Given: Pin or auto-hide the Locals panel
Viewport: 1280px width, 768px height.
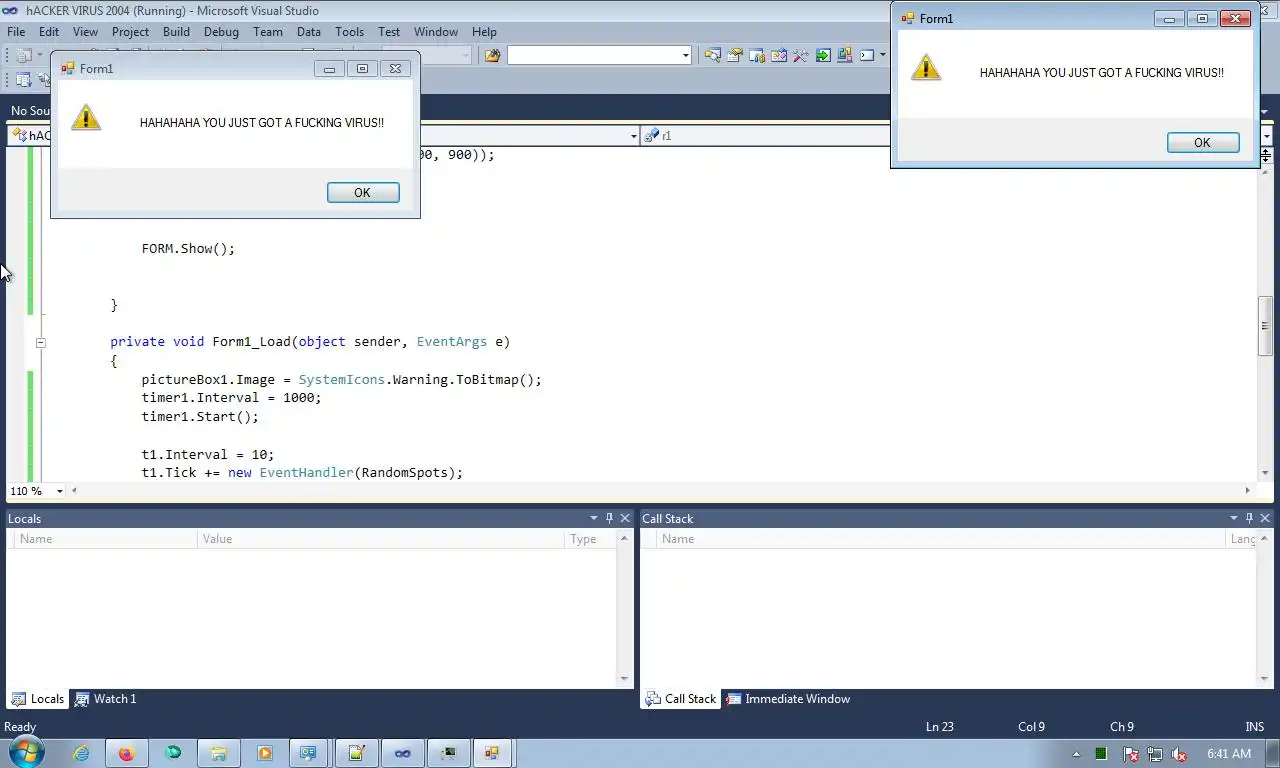Looking at the screenshot, I should [609, 518].
